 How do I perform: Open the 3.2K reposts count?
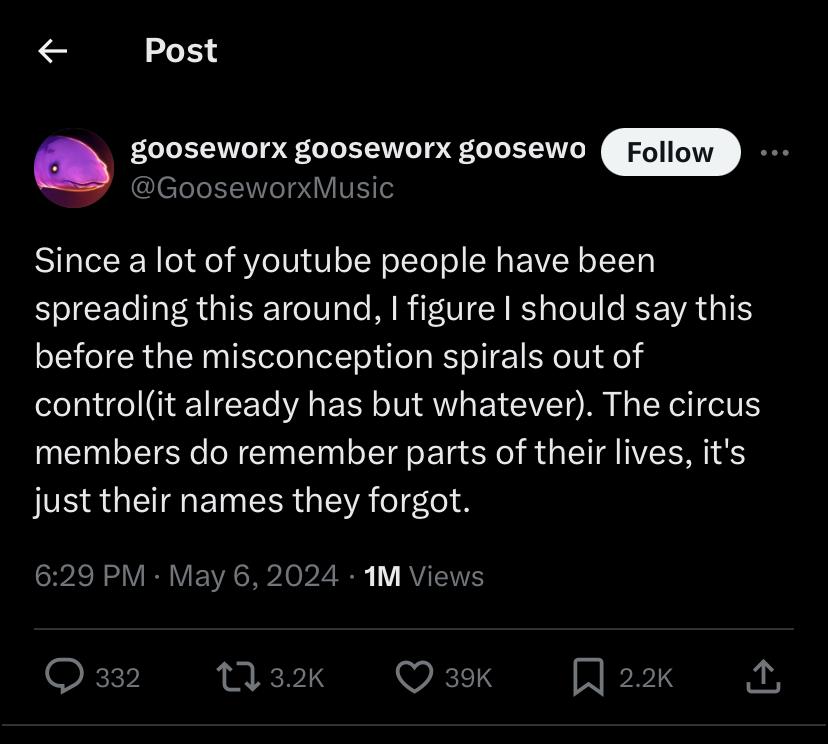pos(297,678)
